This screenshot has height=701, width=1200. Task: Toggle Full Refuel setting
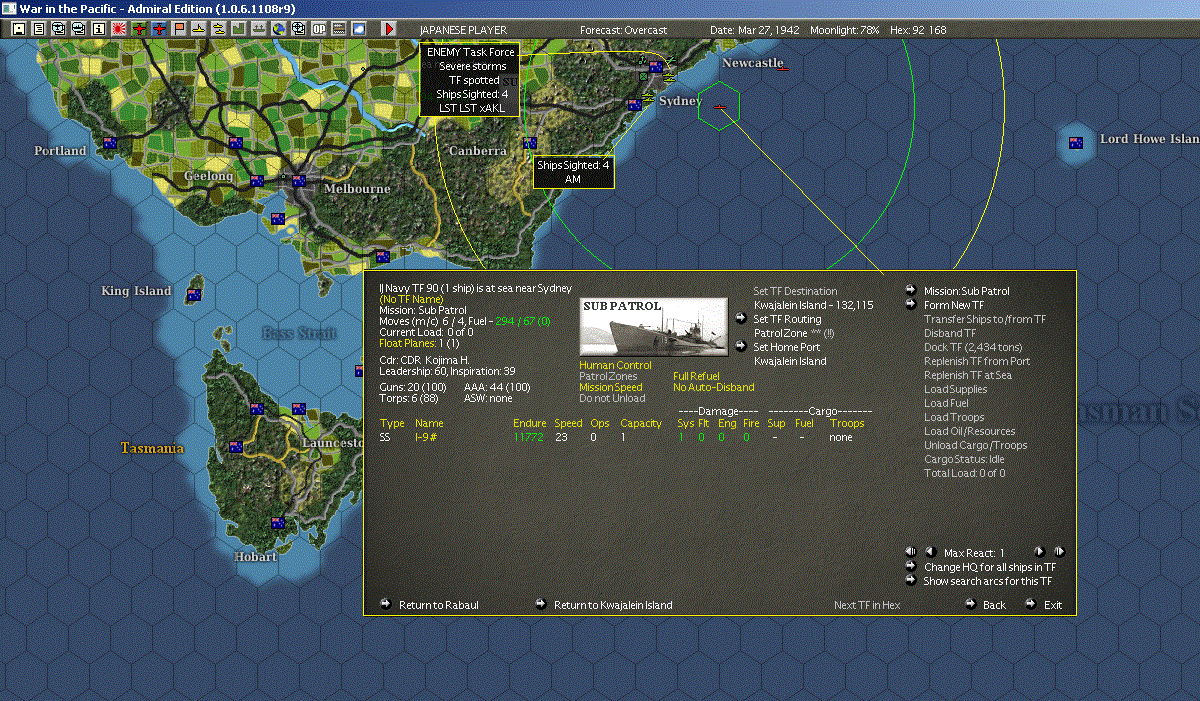click(696, 376)
